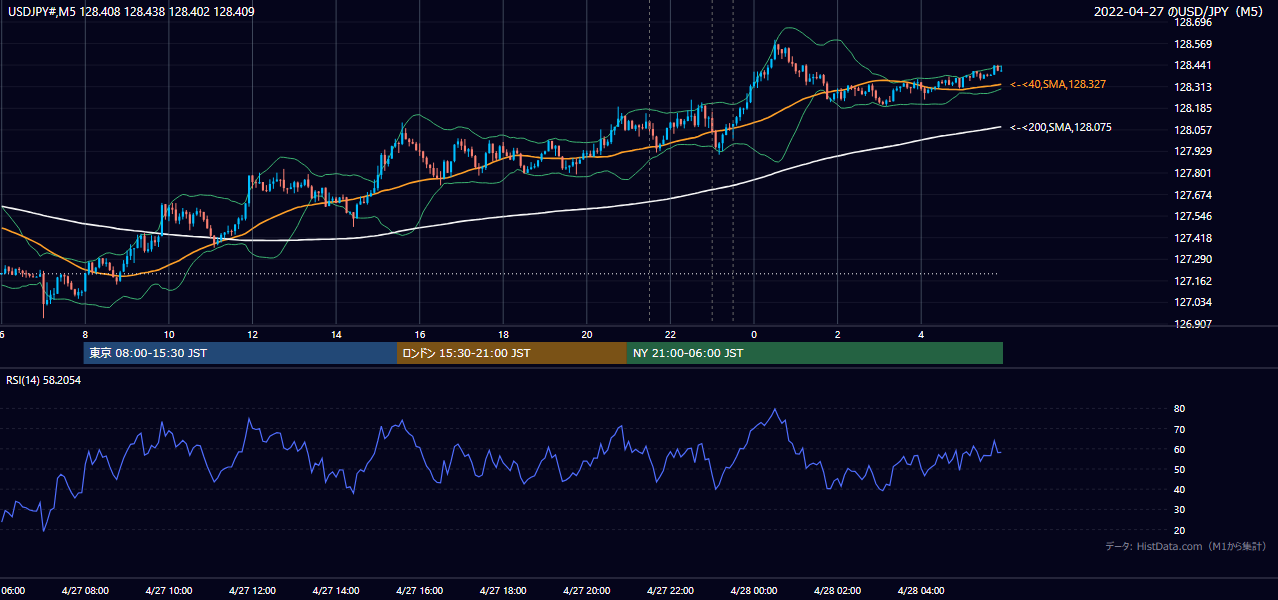This screenshot has height=600, width=1278.
Task: Click the 4/27 08:00 date axis label
Action: pyautogui.click(x=85, y=591)
